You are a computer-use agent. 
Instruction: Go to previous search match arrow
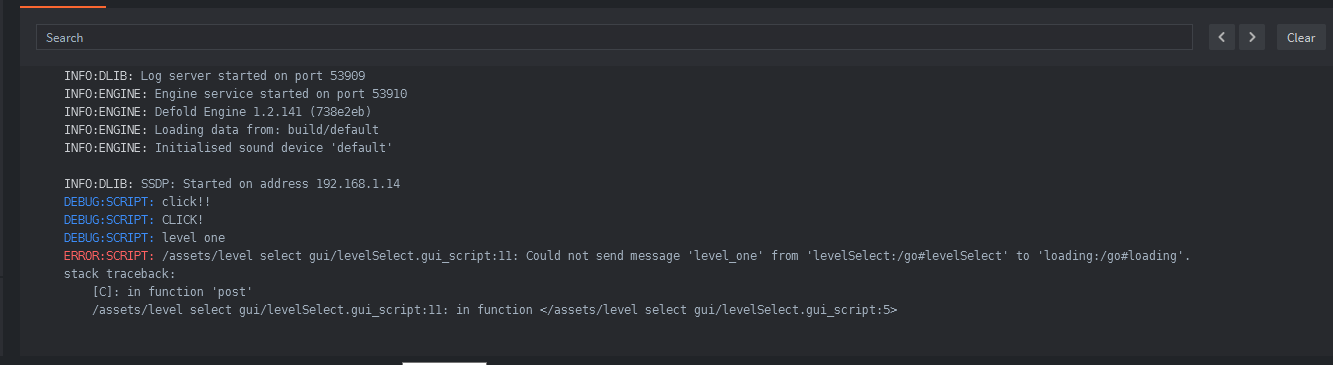1222,38
